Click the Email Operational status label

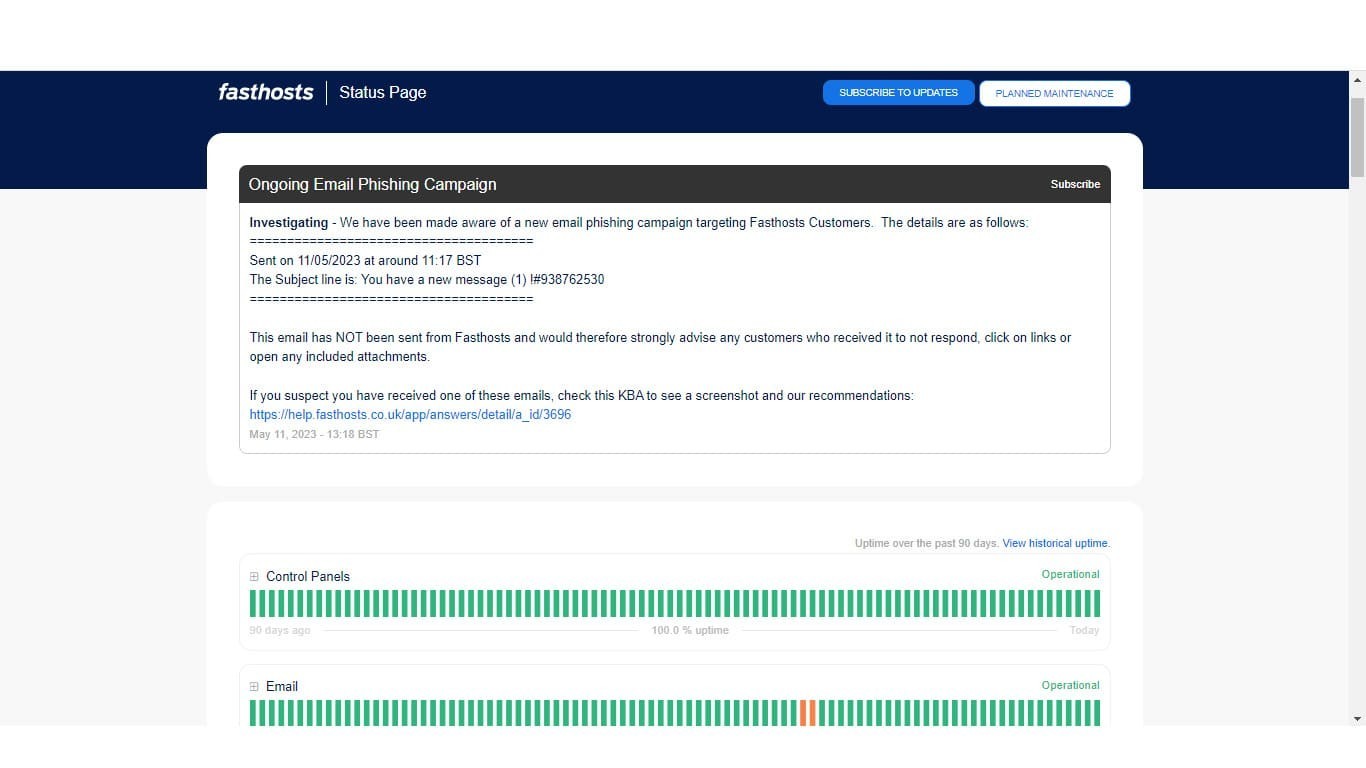[1070, 686]
